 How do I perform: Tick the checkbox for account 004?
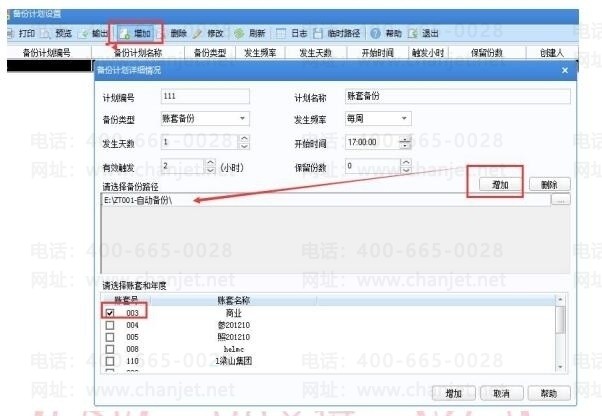[x=110, y=325]
